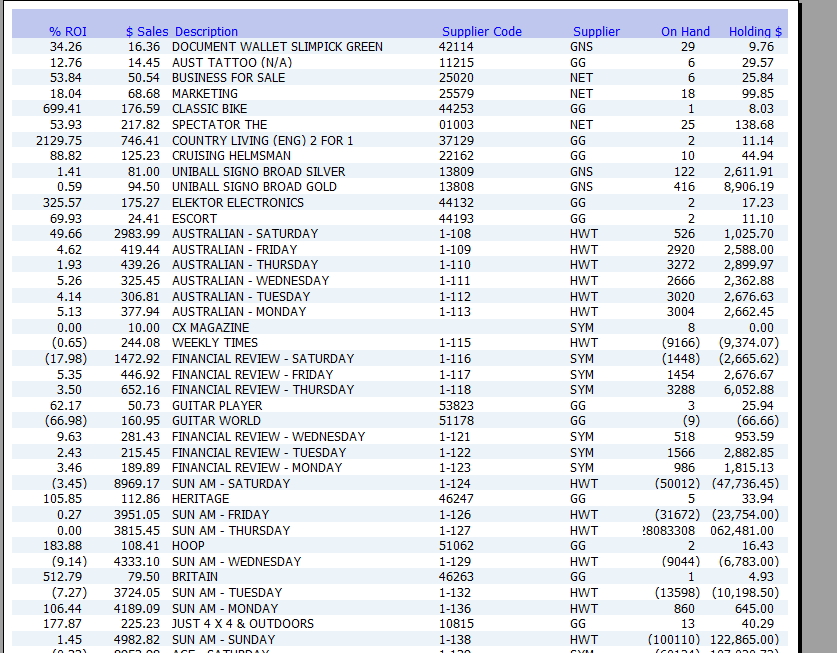Select the AUSTRALIAN - SATURDAY description

245,234
